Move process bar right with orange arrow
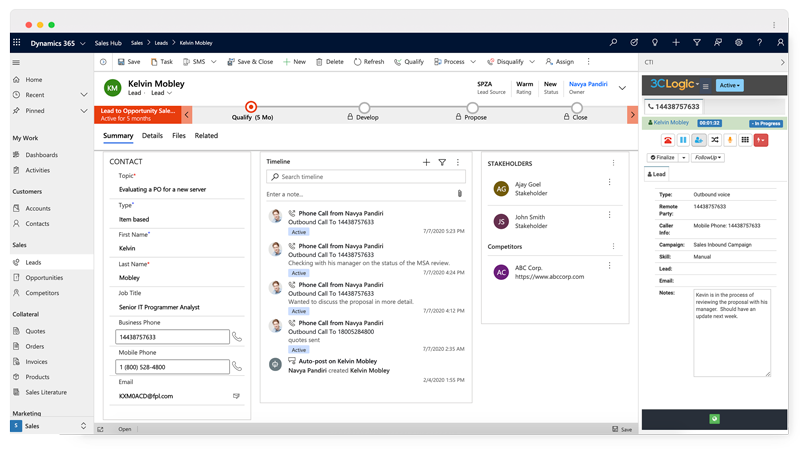The image size is (800, 449). click(x=632, y=115)
